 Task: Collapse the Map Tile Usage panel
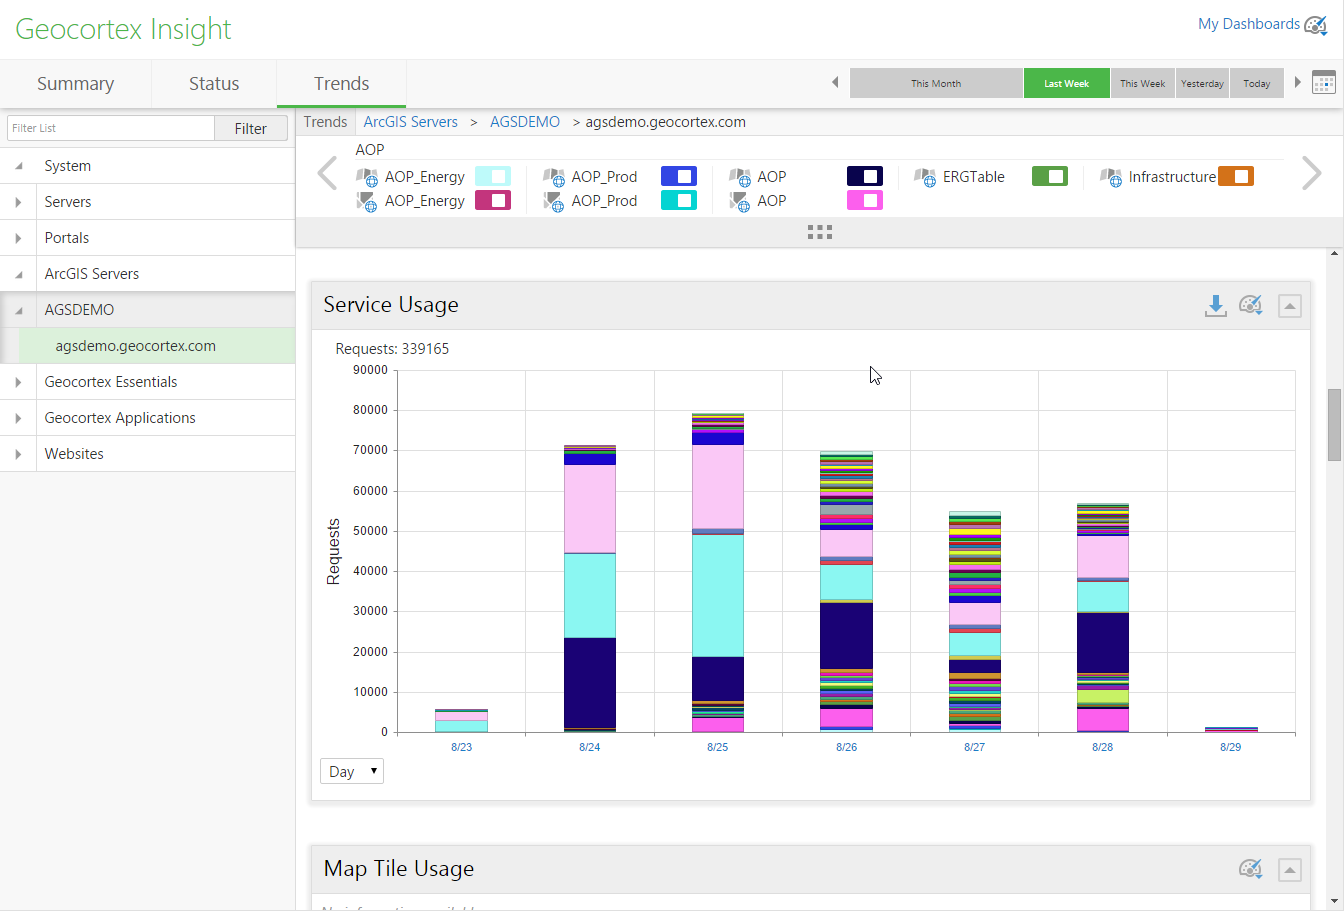[1290, 870]
